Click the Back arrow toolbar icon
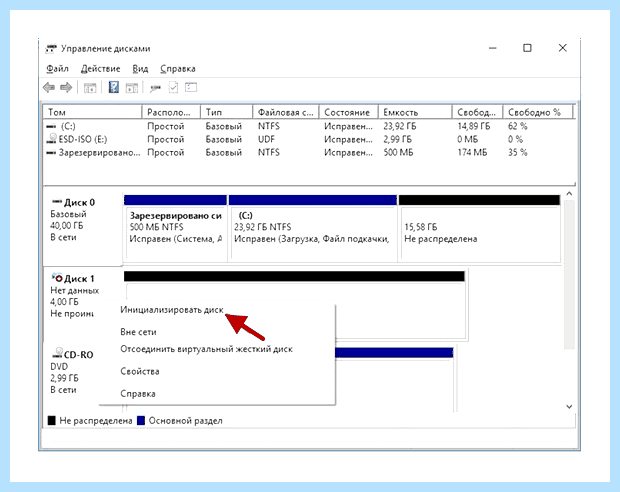 click(x=49, y=87)
